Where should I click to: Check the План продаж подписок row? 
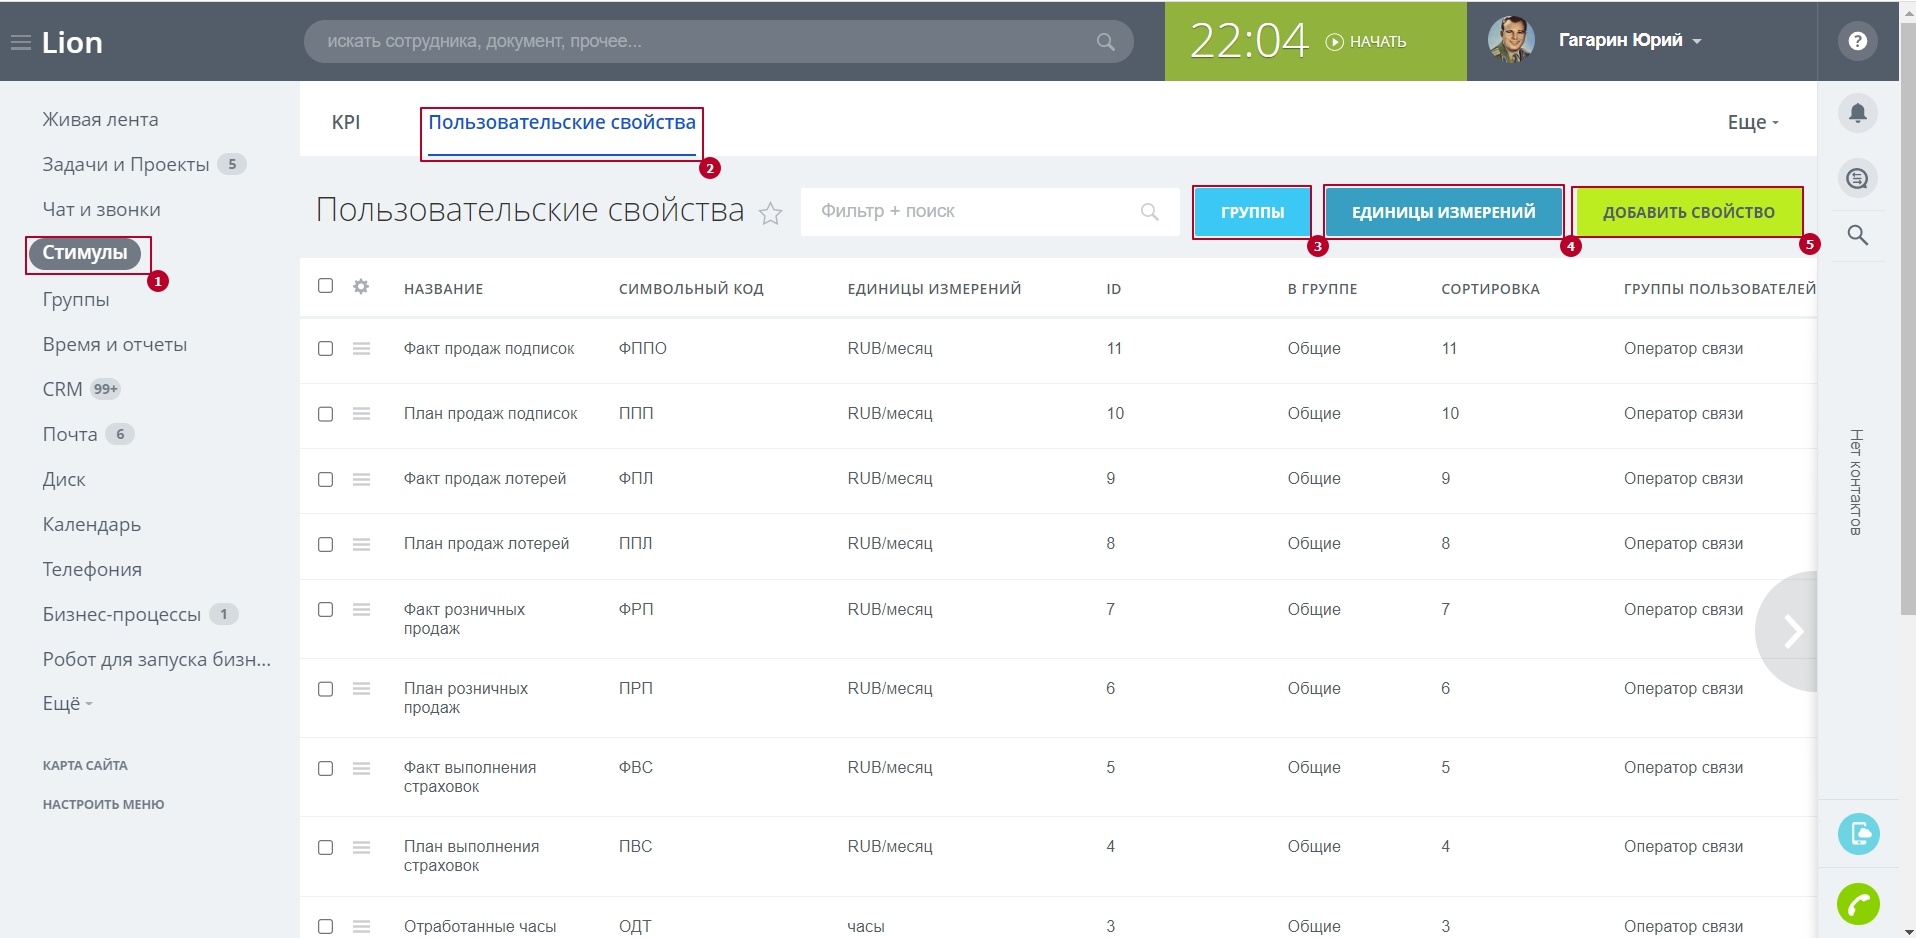(325, 414)
